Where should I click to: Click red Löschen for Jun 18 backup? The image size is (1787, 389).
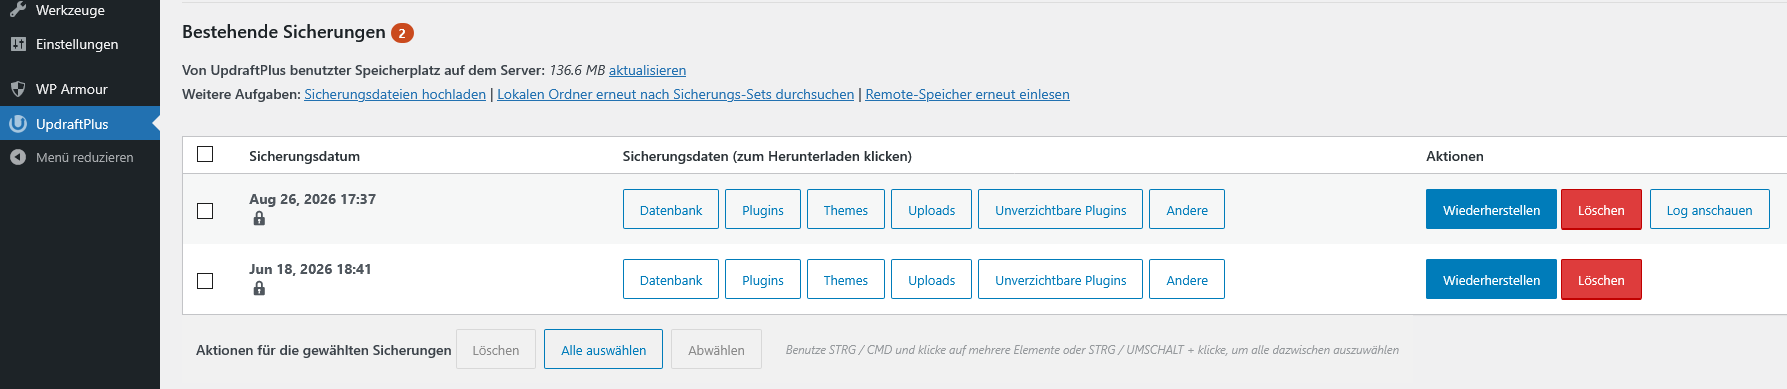point(1601,280)
